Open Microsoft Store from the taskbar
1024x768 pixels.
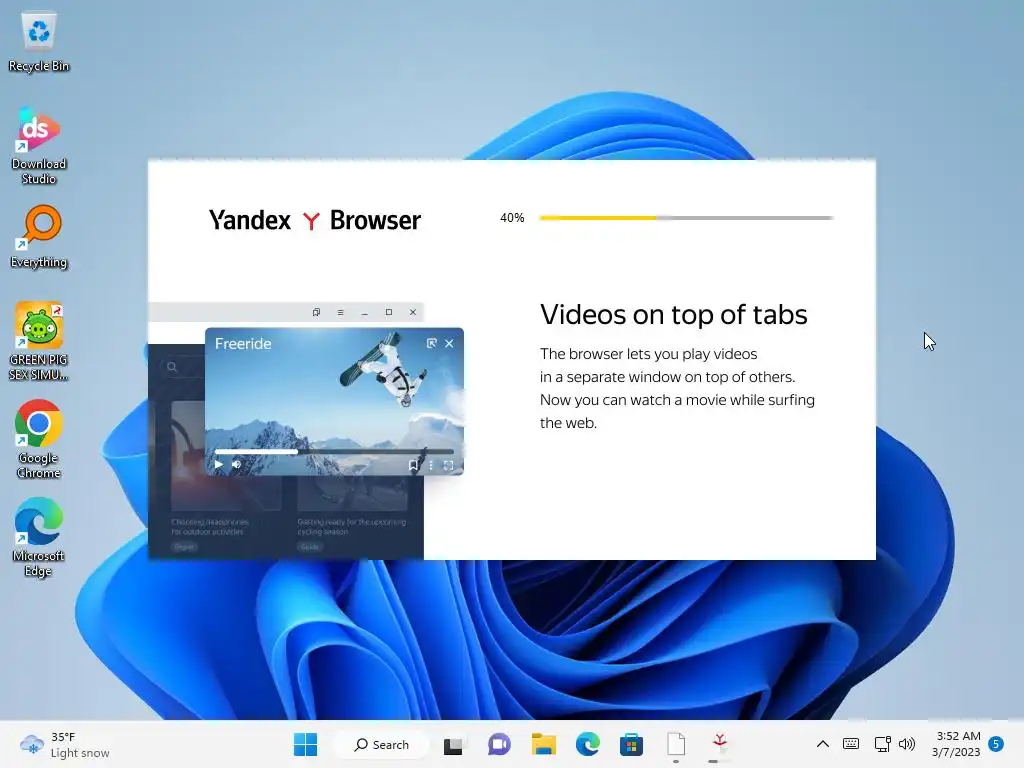[632, 744]
